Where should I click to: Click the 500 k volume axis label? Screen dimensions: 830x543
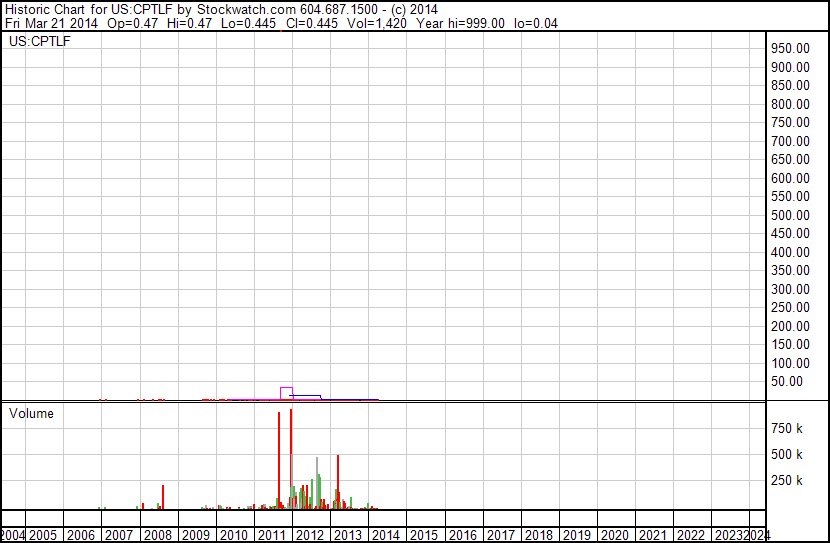tap(787, 454)
